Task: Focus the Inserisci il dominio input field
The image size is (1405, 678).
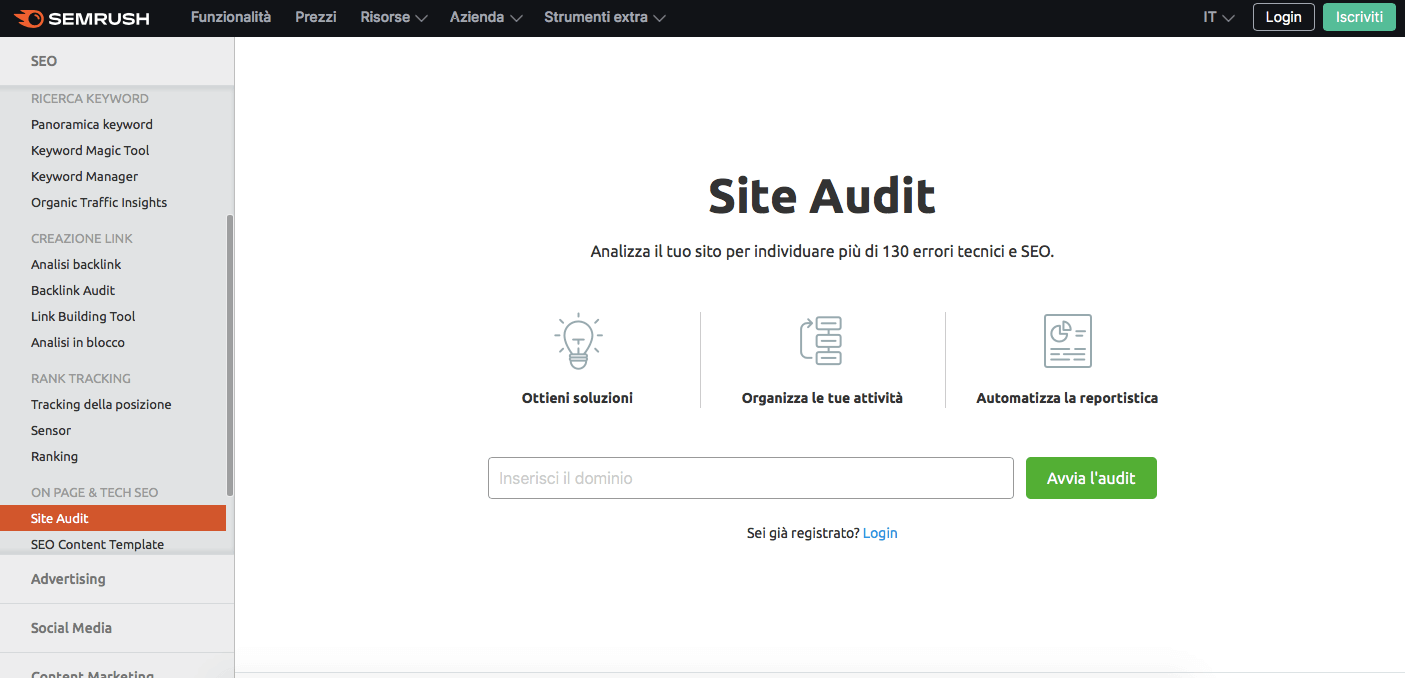Action: point(750,478)
